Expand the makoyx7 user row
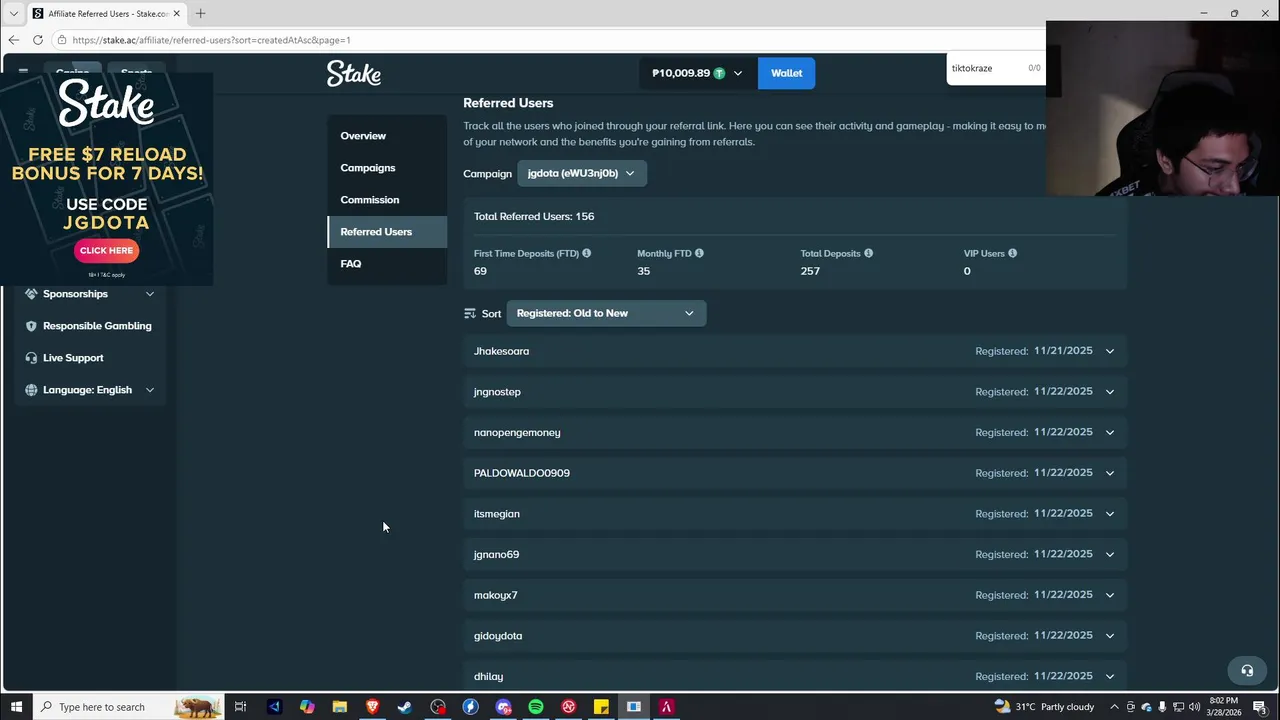The image size is (1280, 720). 795,595
